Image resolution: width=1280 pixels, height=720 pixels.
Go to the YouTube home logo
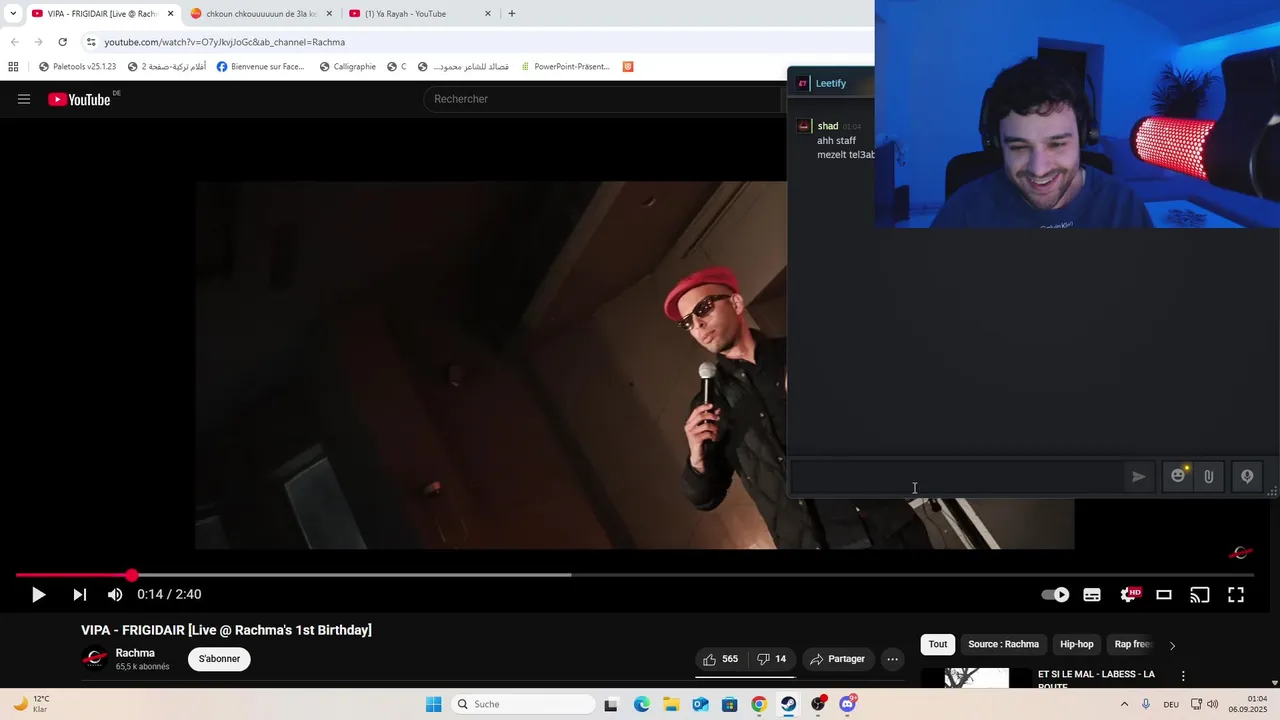79,99
